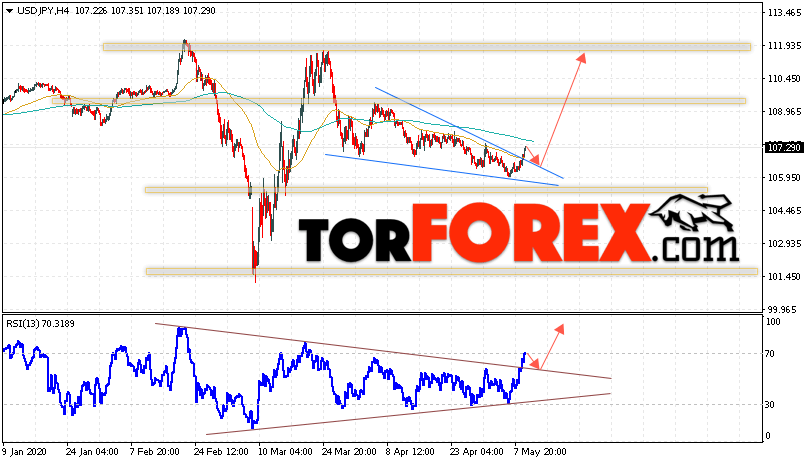The image size is (808, 463).
Task: Click the RSI scale value 0
Action: point(768,436)
